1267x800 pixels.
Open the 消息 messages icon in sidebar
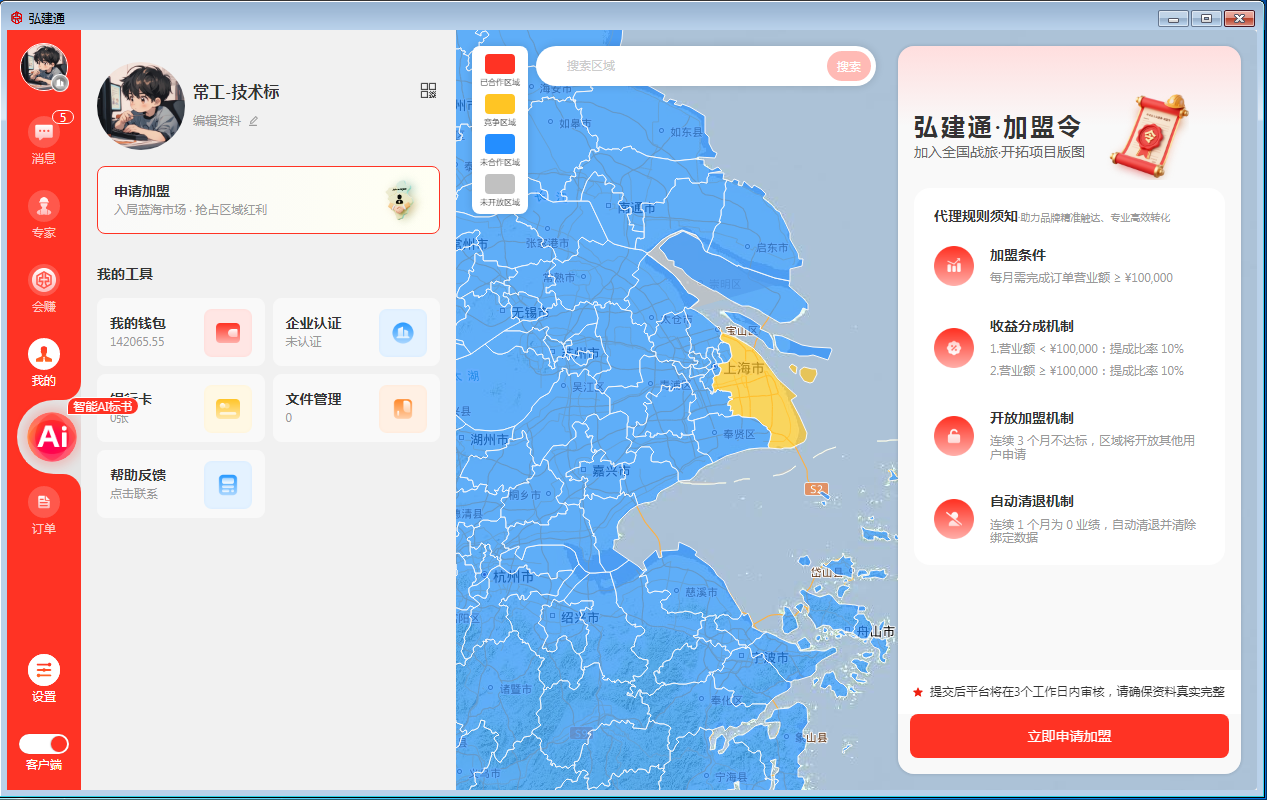[43, 133]
